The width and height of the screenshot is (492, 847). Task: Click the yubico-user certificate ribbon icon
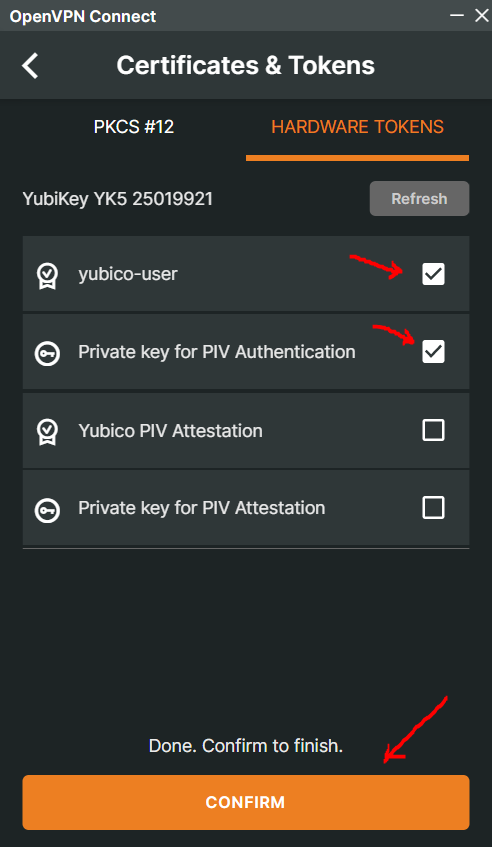pos(48,275)
